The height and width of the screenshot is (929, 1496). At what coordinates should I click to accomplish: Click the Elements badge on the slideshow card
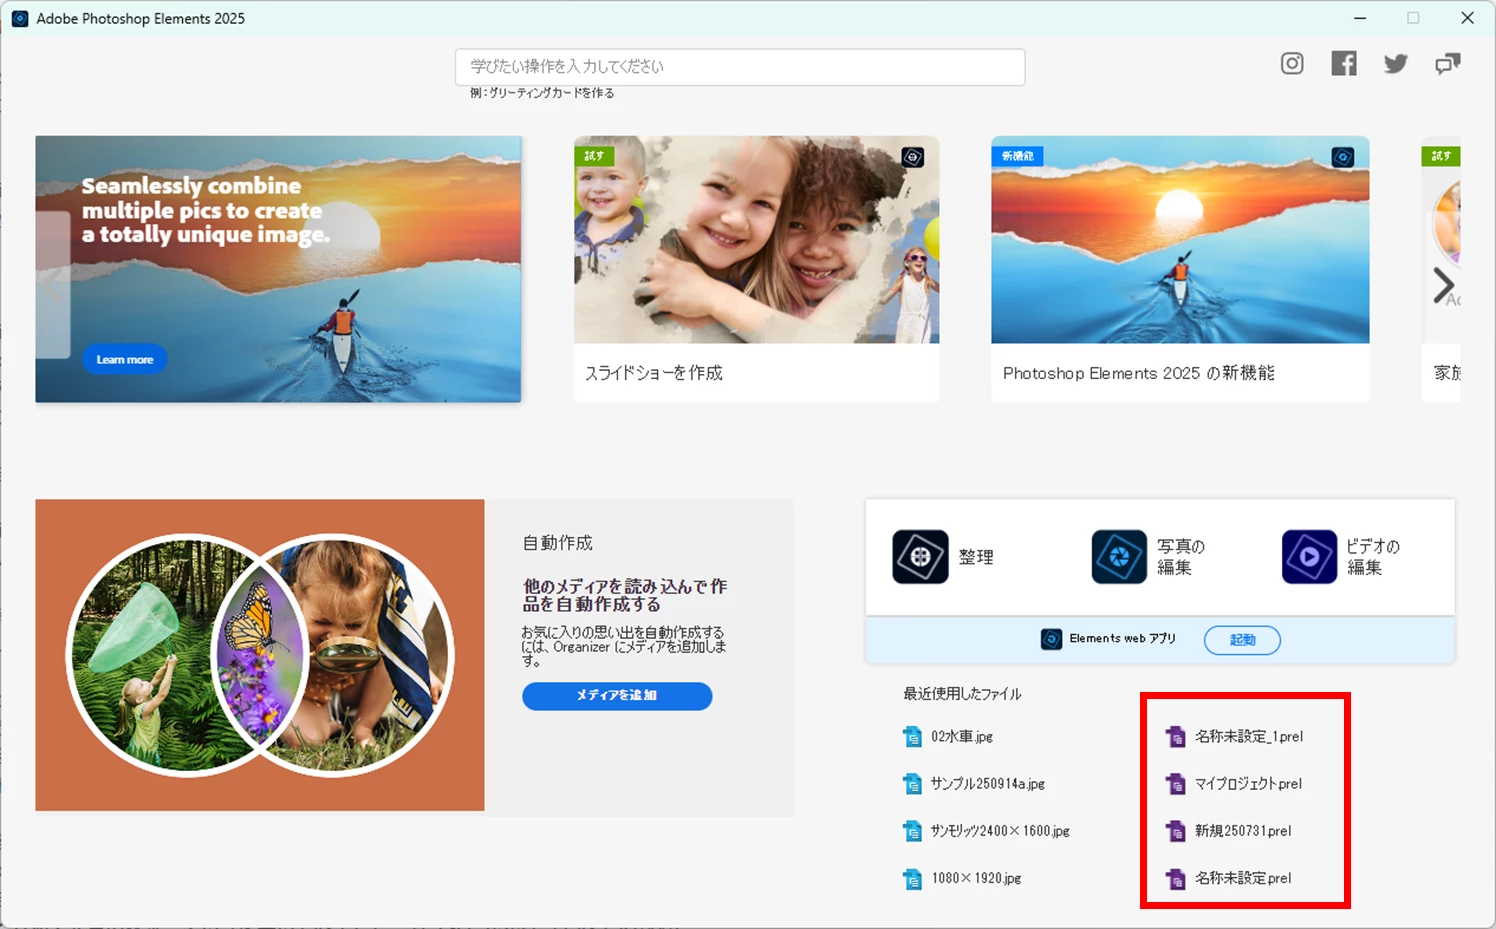point(912,157)
